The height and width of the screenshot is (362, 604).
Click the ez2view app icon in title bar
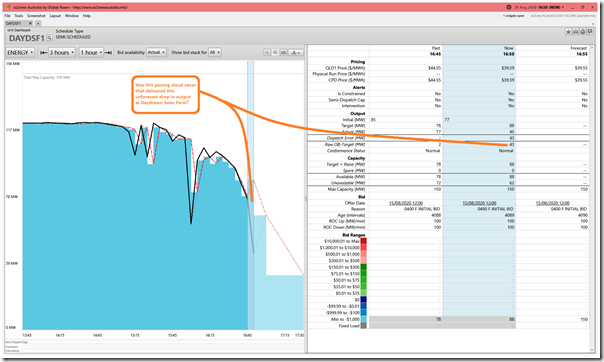pos(8,7)
